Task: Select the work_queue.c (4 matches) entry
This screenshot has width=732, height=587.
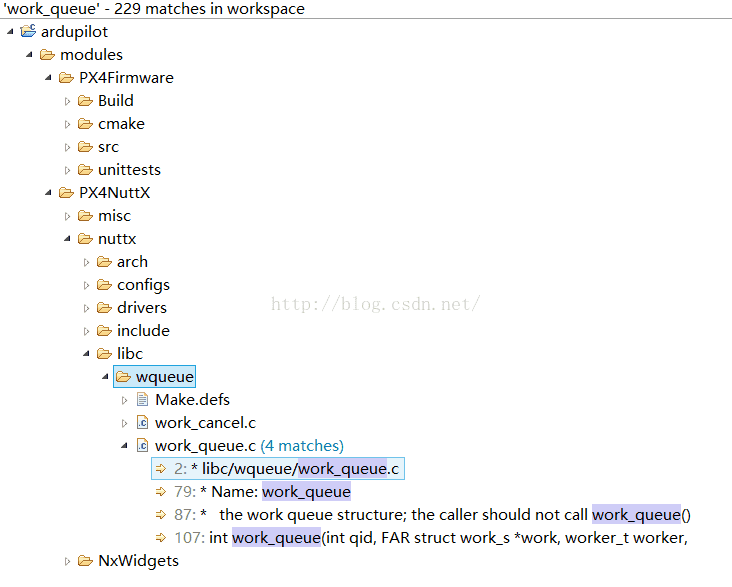Action: [x=249, y=446]
